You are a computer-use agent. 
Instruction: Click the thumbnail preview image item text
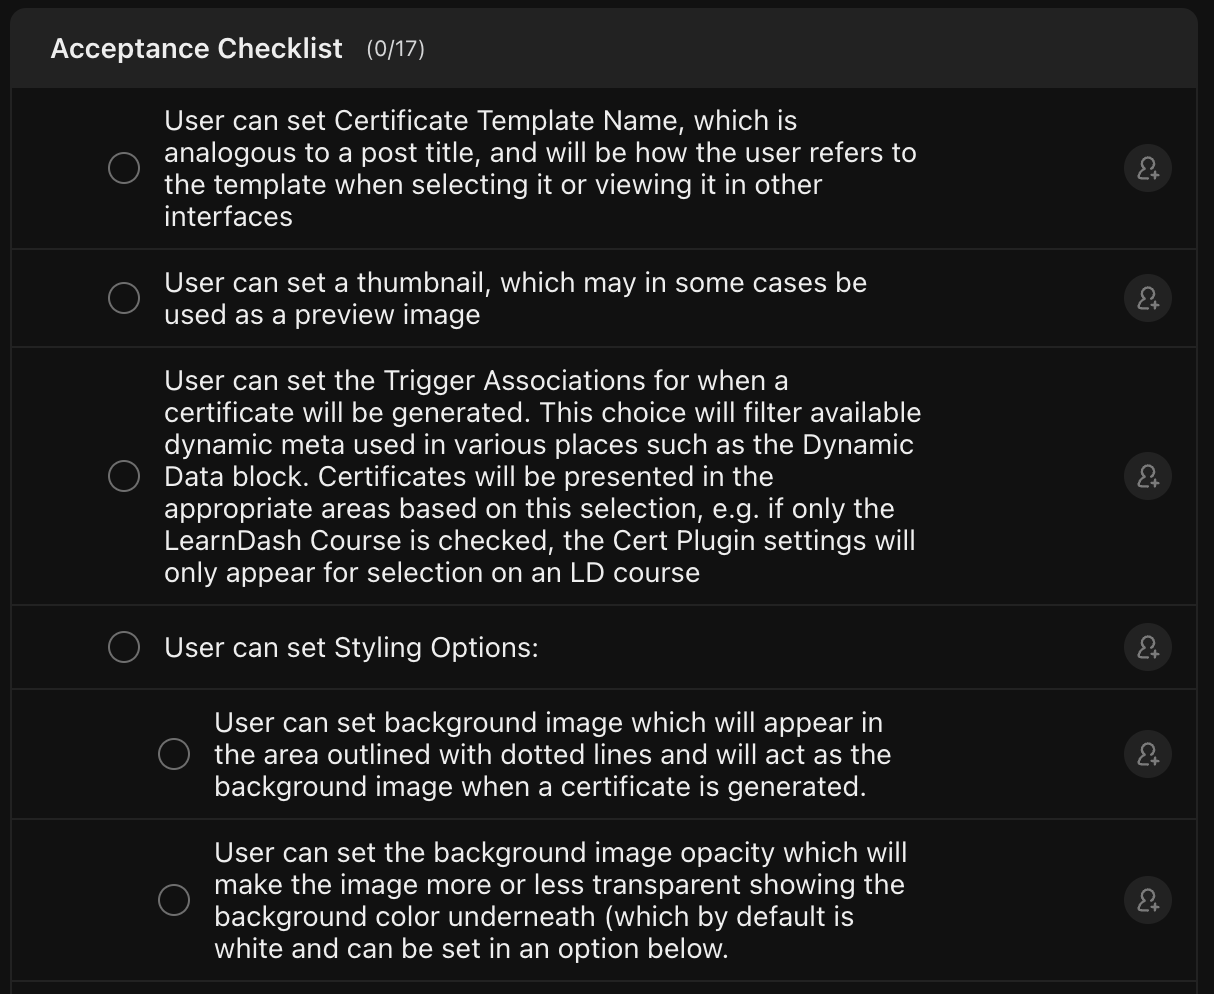[515, 298]
